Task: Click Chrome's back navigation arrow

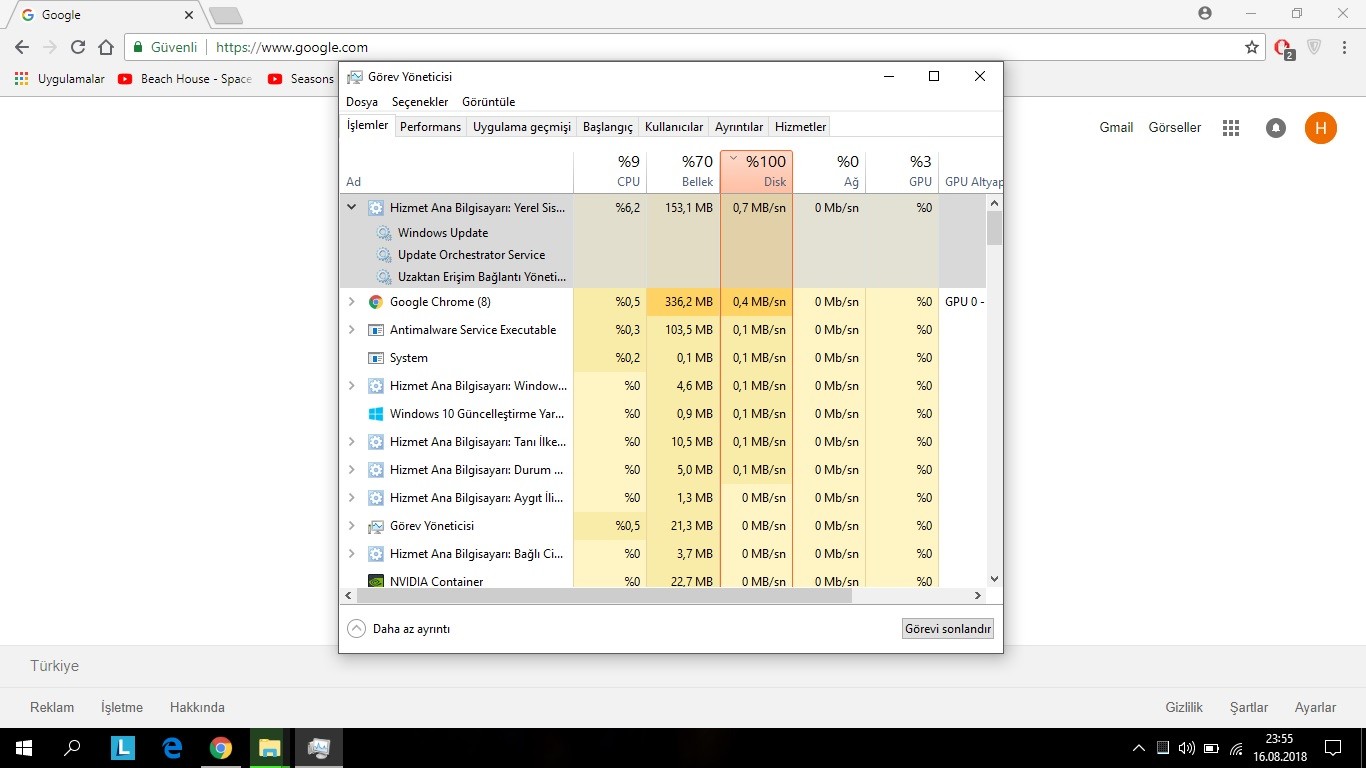Action: click(x=22, y=47)
